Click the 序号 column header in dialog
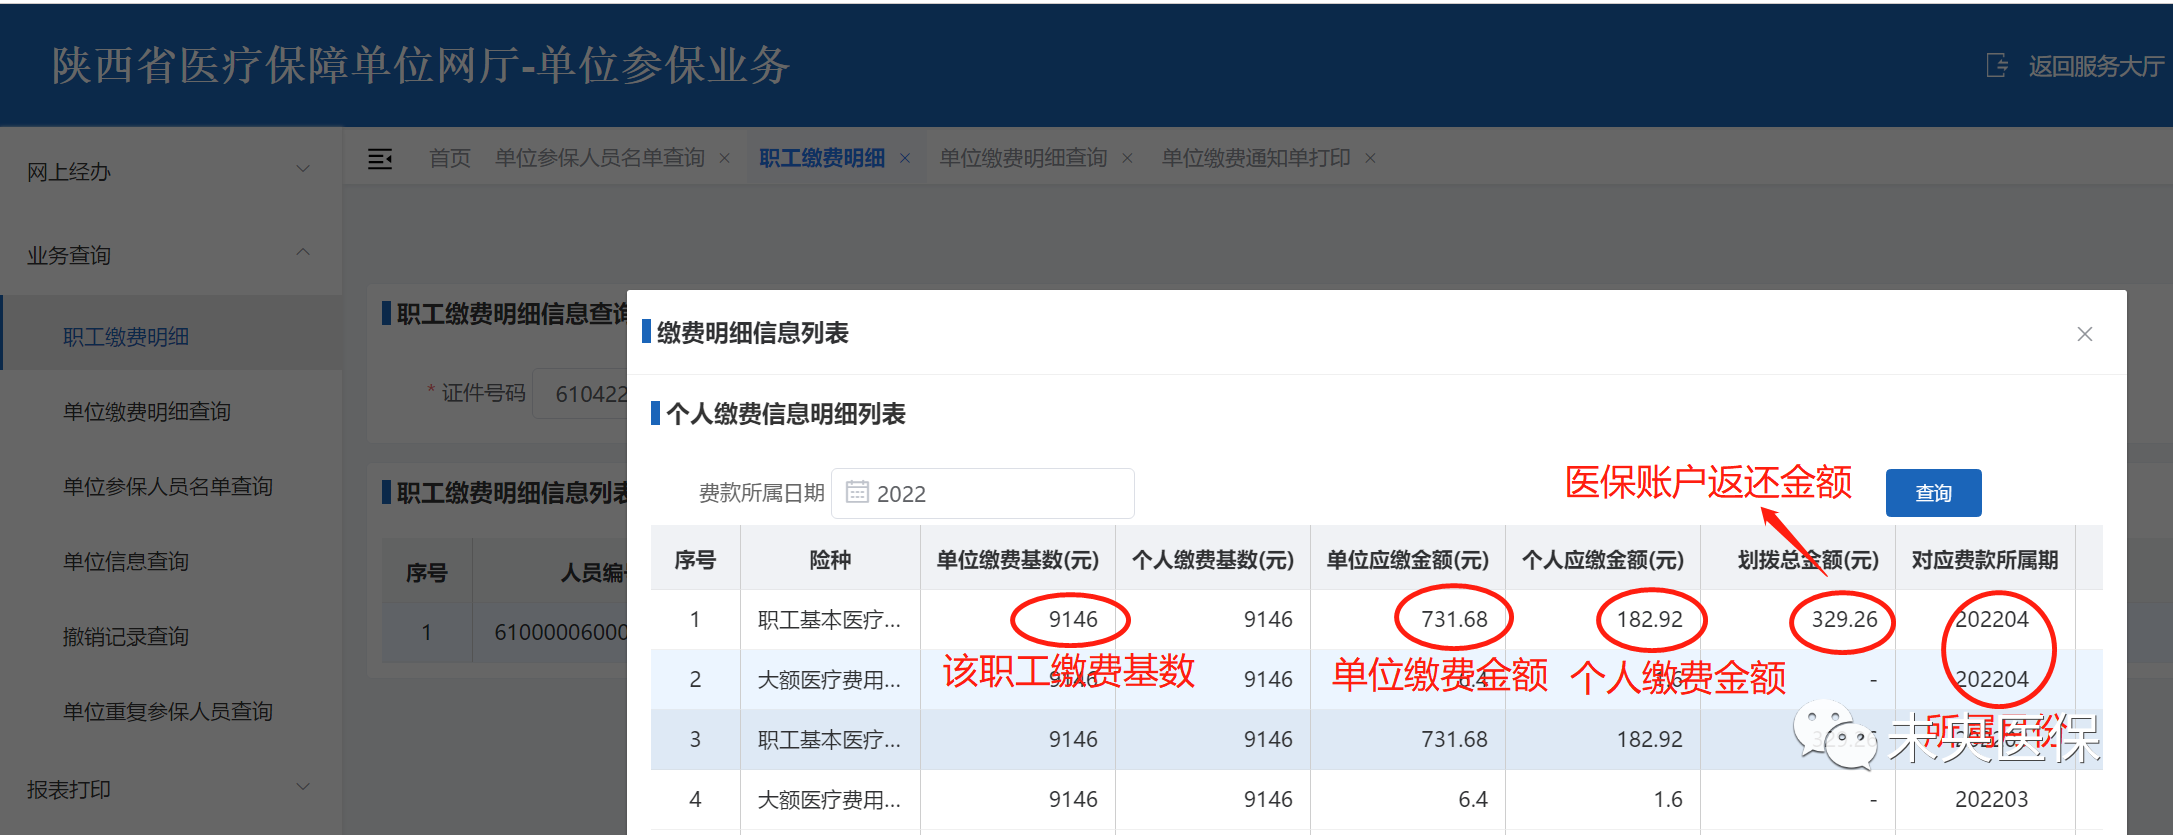 coord(695,560)
